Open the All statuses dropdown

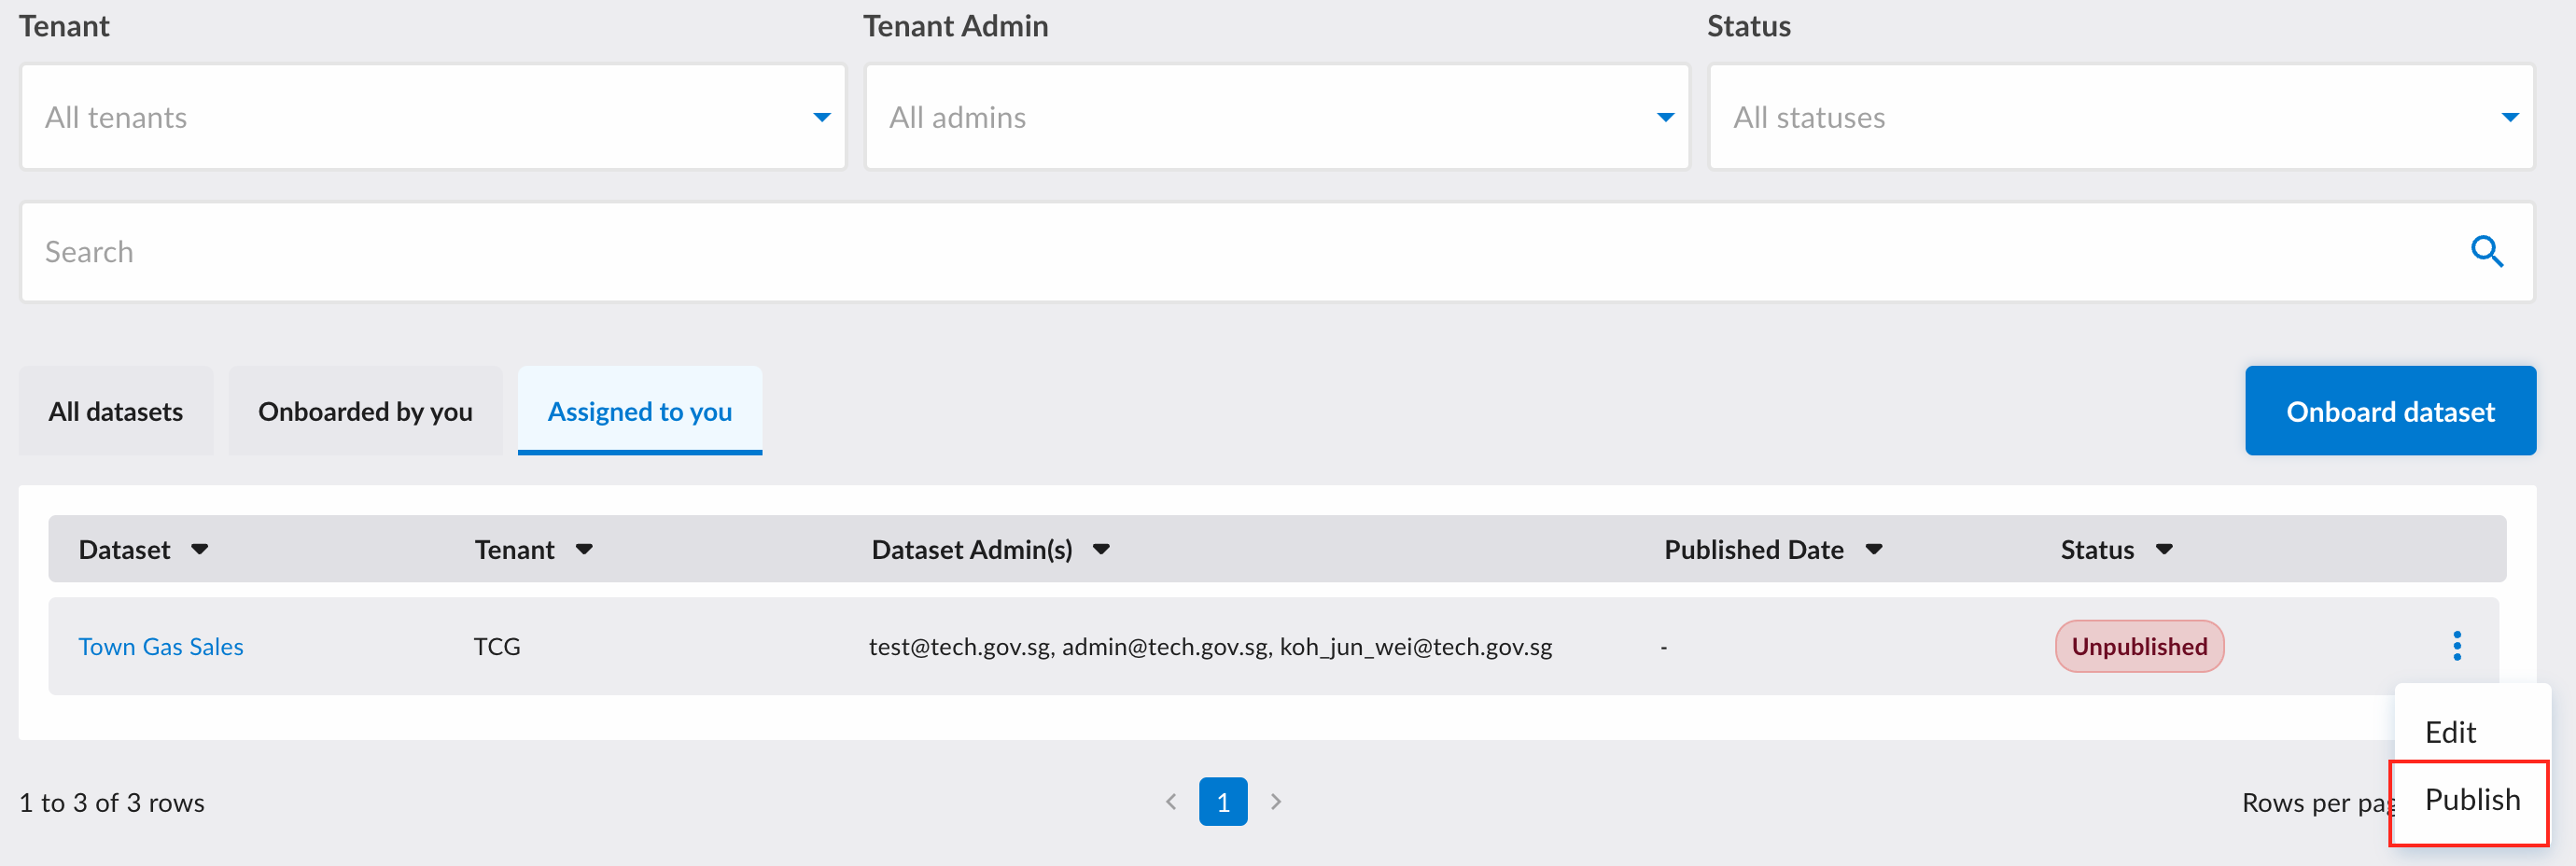(x=2121, y=117)
